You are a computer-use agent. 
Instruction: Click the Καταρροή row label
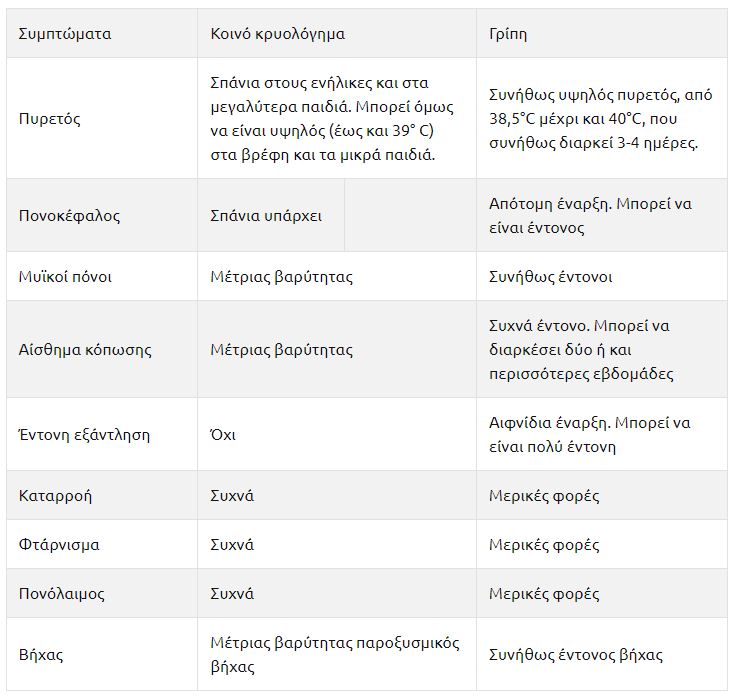[55, 496]
